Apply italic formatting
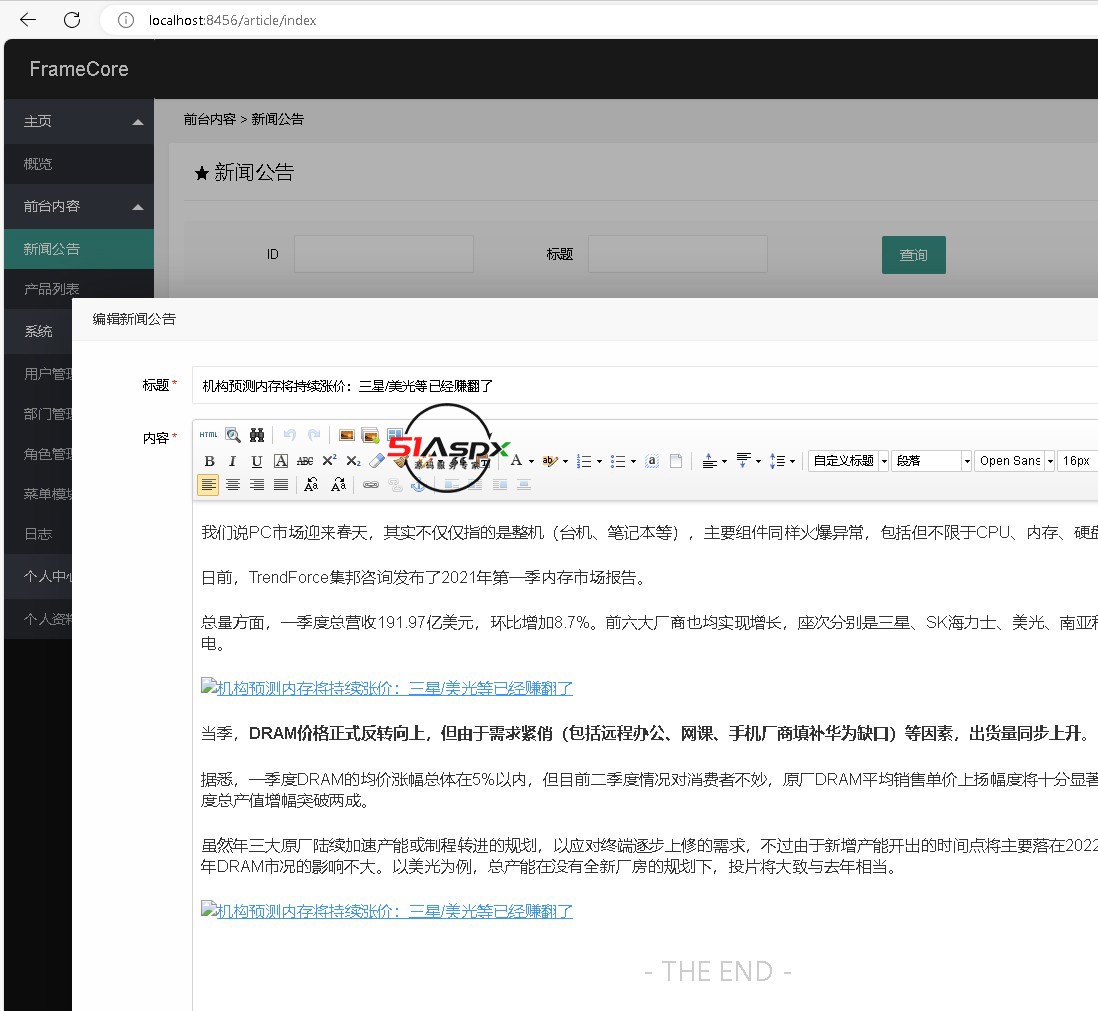The width and height of the screenshot is (1098, 1011). tap(232, 461)
